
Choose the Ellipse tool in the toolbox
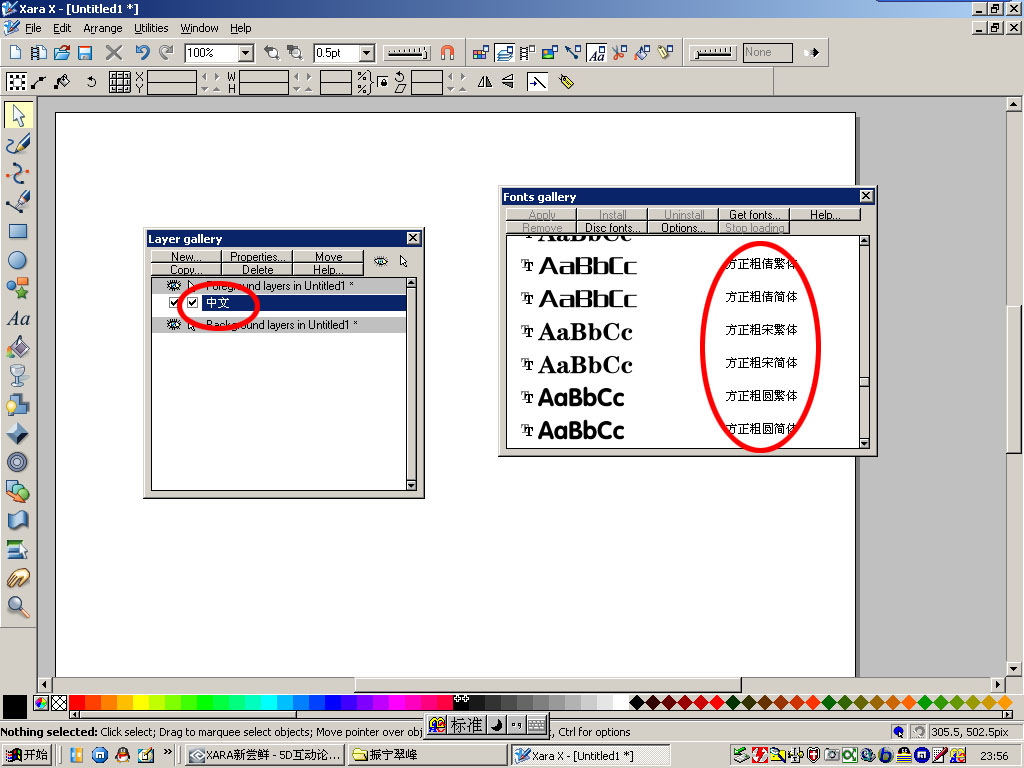coord(18,260)
